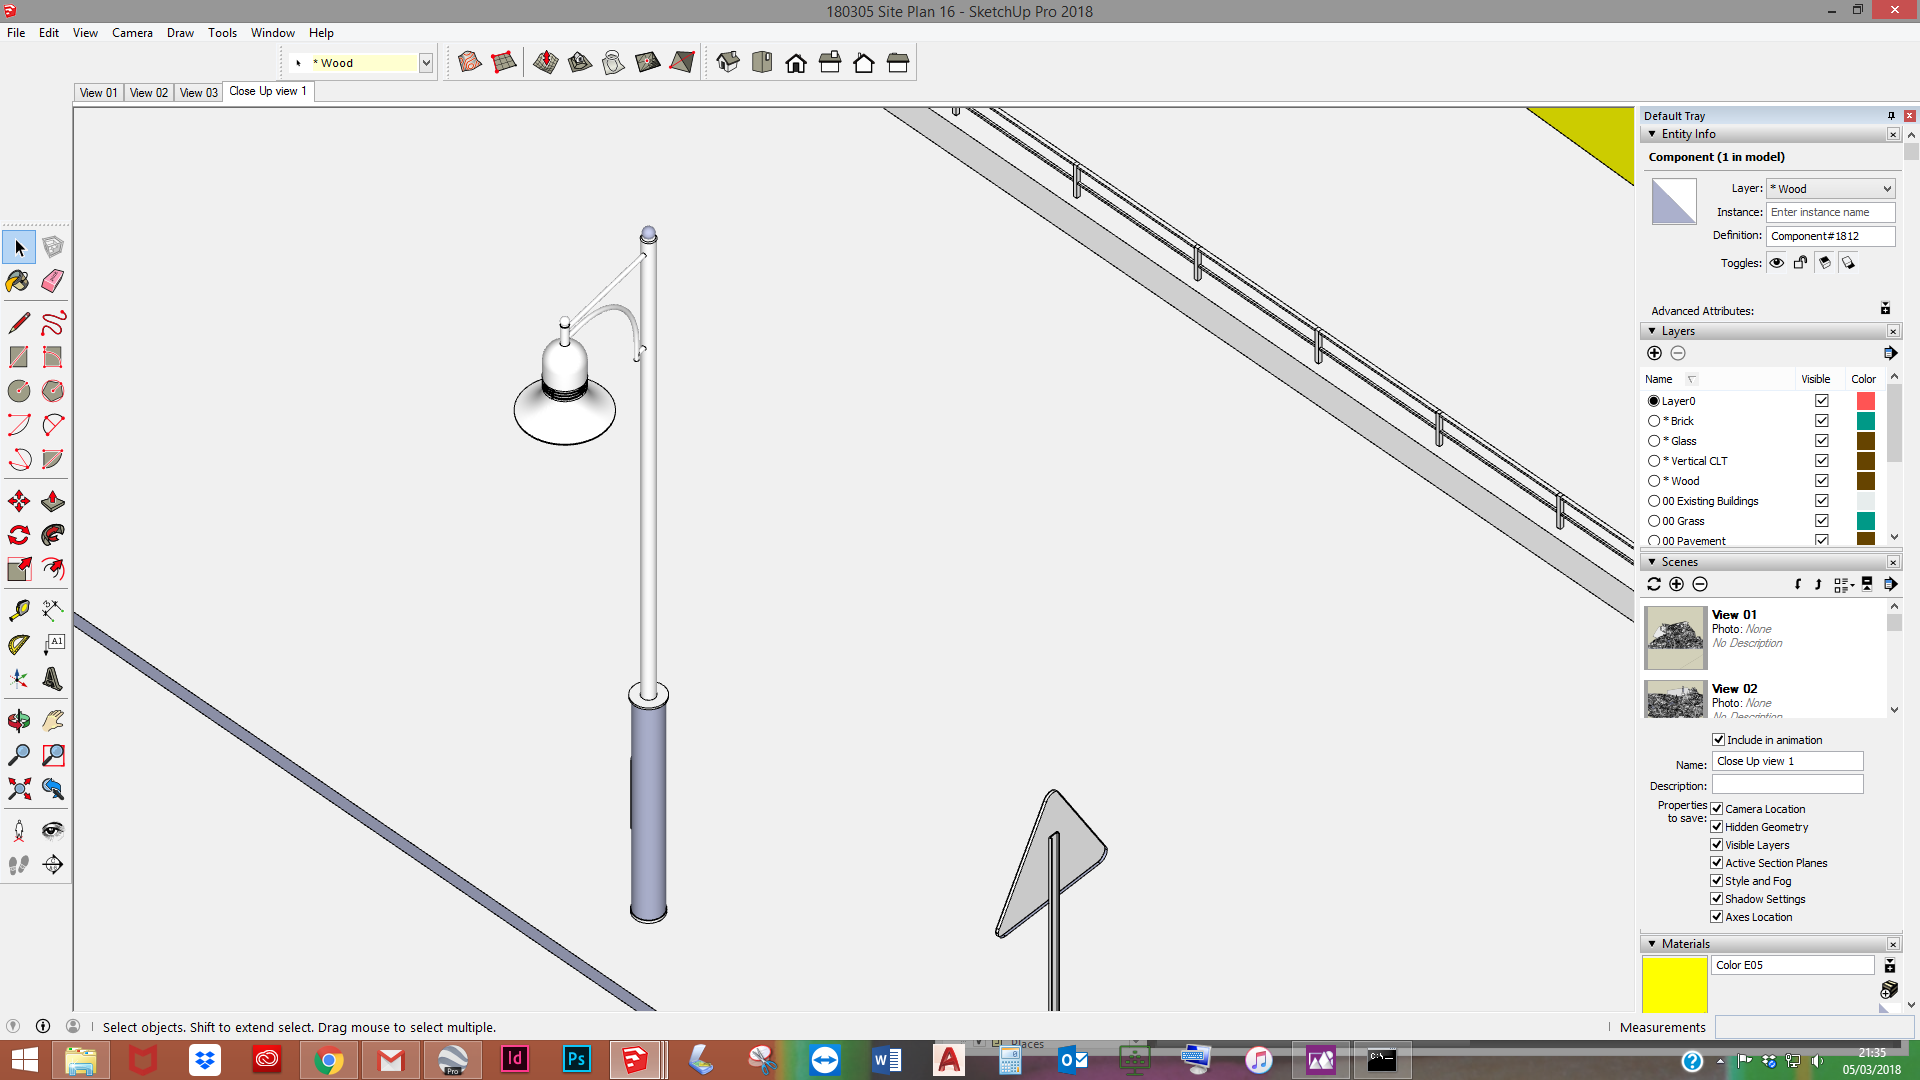The width and height of the screenshot is (1920, 1080).
Task: Select the Eraser tool
Action: coord(53,281)
